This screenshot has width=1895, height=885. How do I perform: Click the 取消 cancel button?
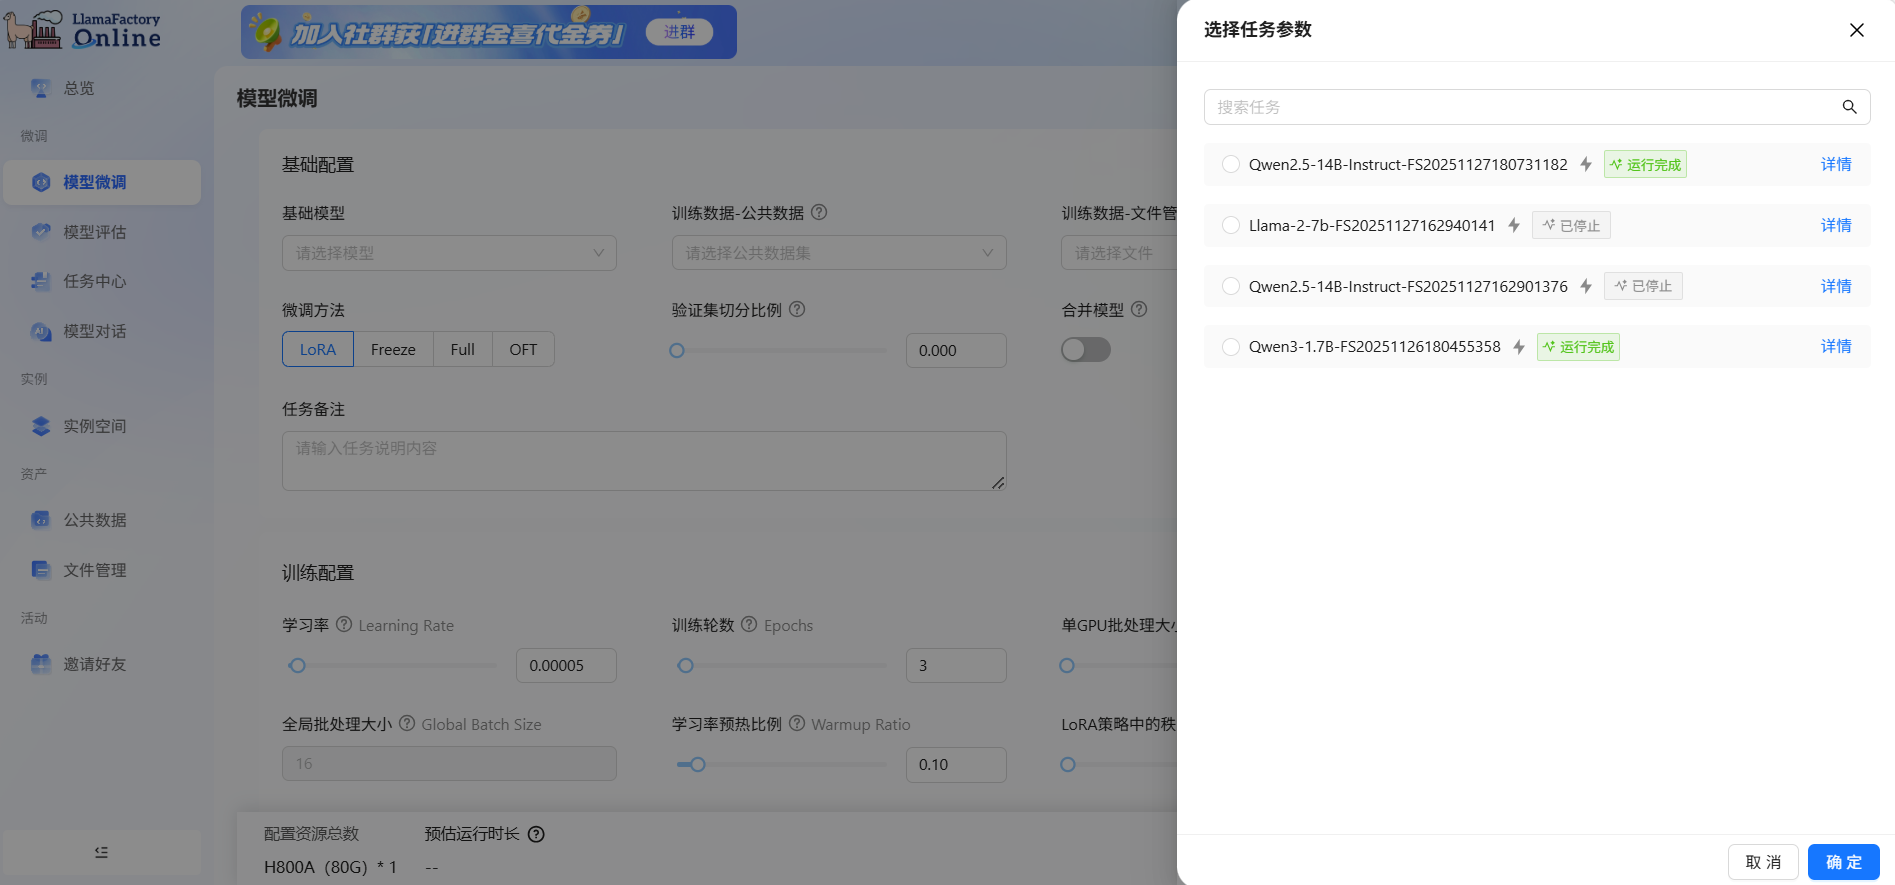(x=1763, y=862)
